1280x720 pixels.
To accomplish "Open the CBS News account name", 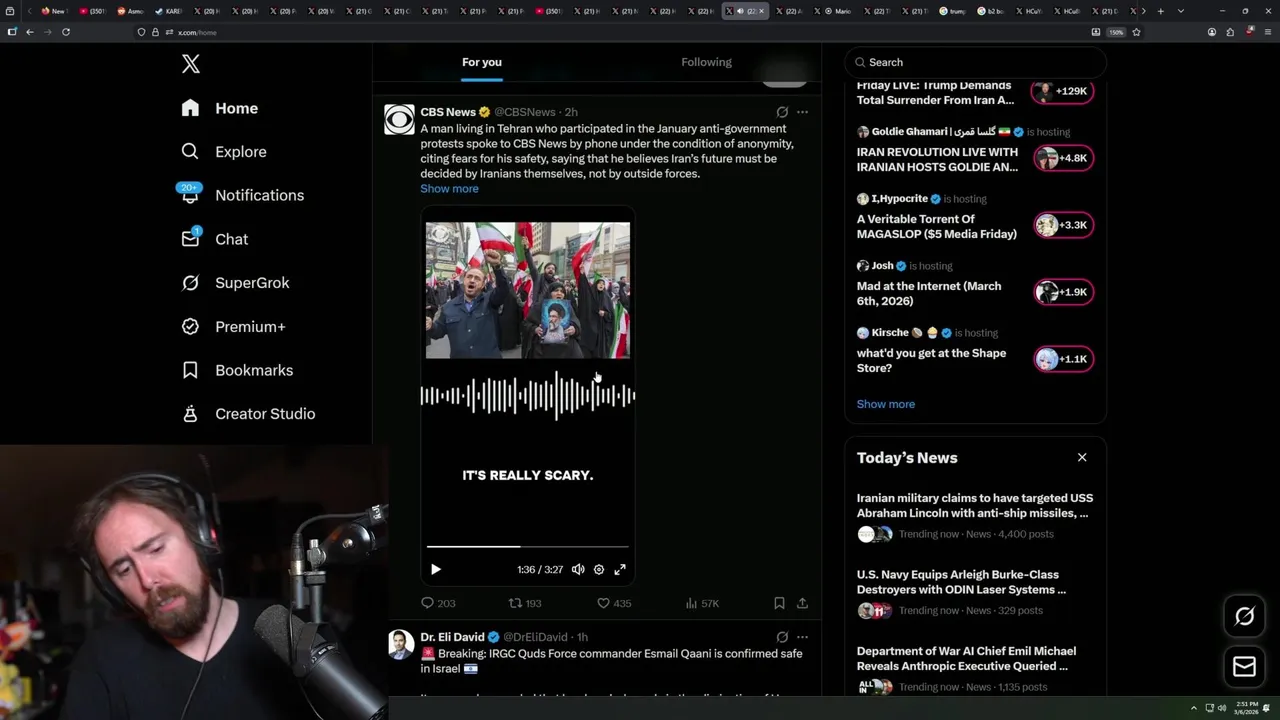I will [448, 112].
